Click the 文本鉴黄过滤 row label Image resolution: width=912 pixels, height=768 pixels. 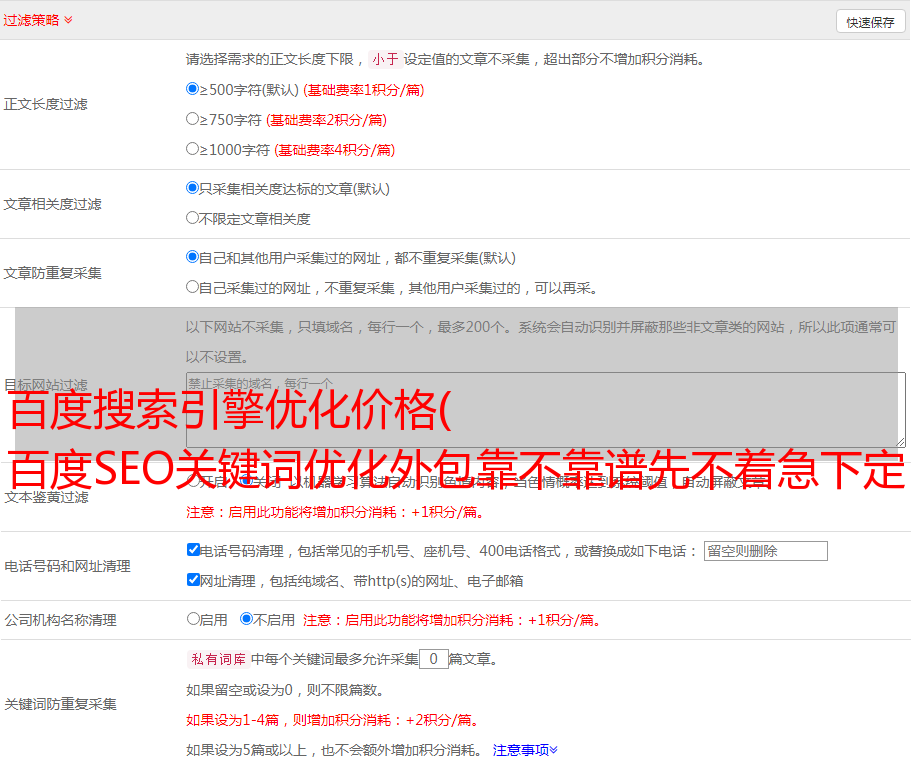click(x=47, y=497)
